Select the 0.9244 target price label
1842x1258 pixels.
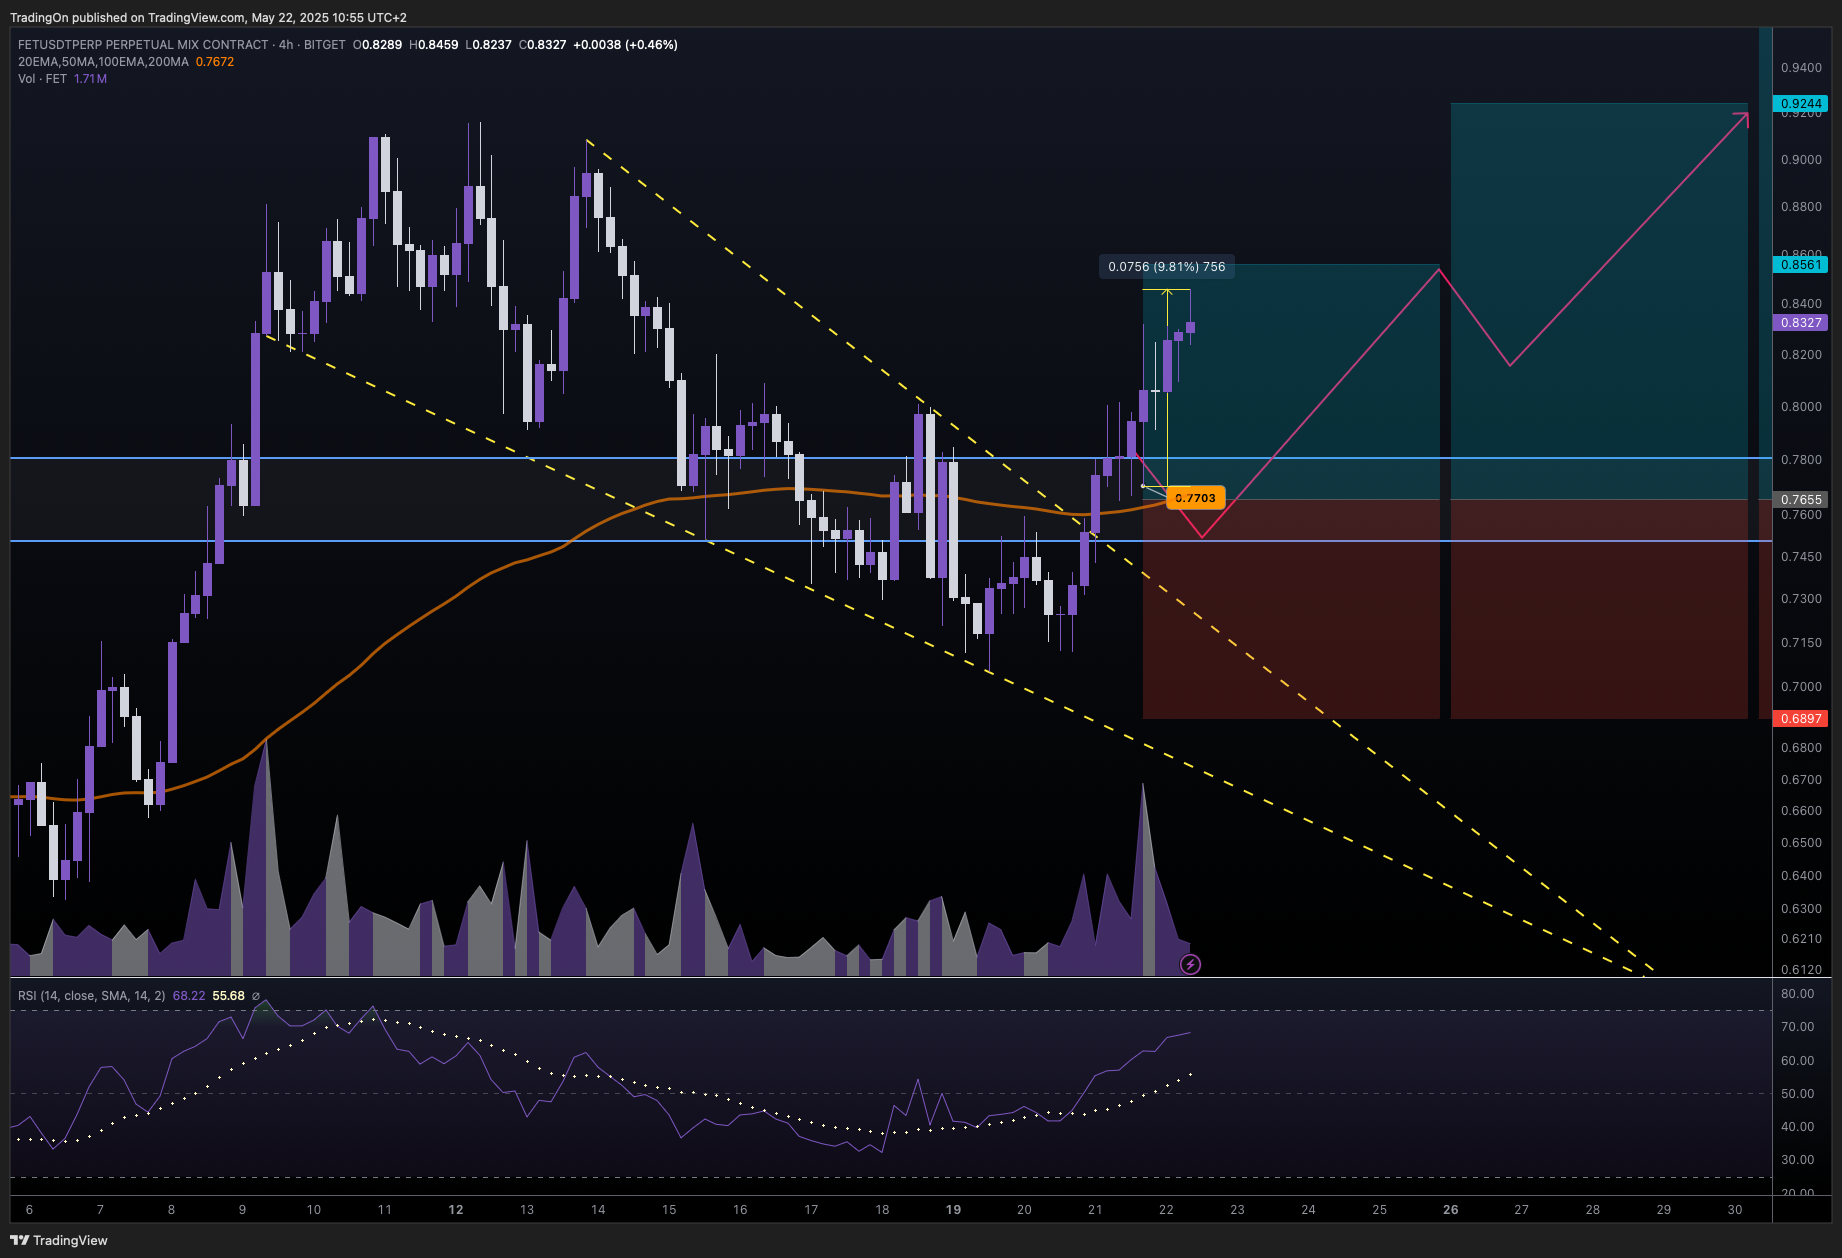[x=1800, y=104]
